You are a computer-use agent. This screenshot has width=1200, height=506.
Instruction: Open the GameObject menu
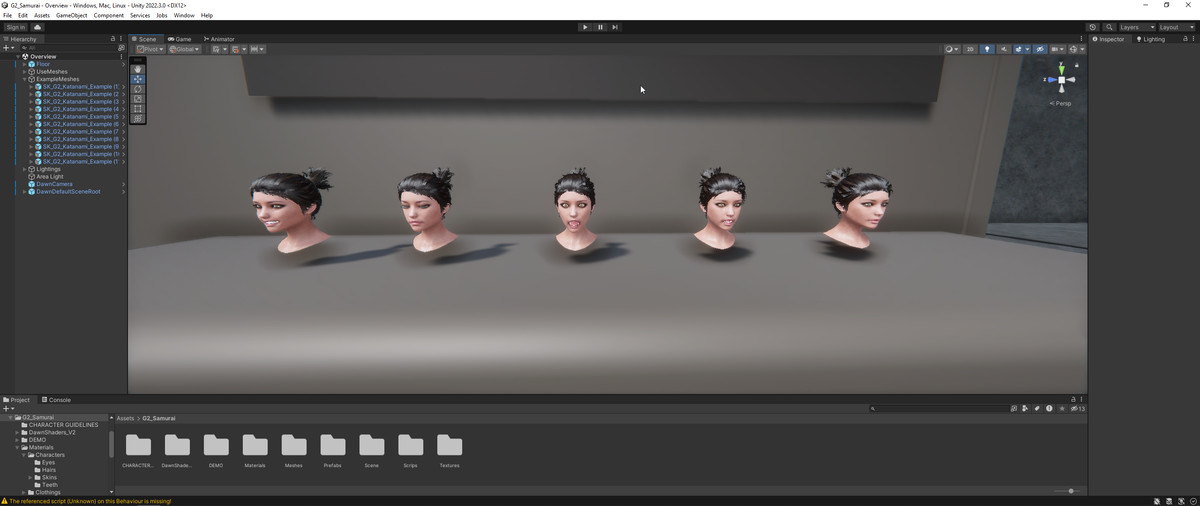point(71,16)
